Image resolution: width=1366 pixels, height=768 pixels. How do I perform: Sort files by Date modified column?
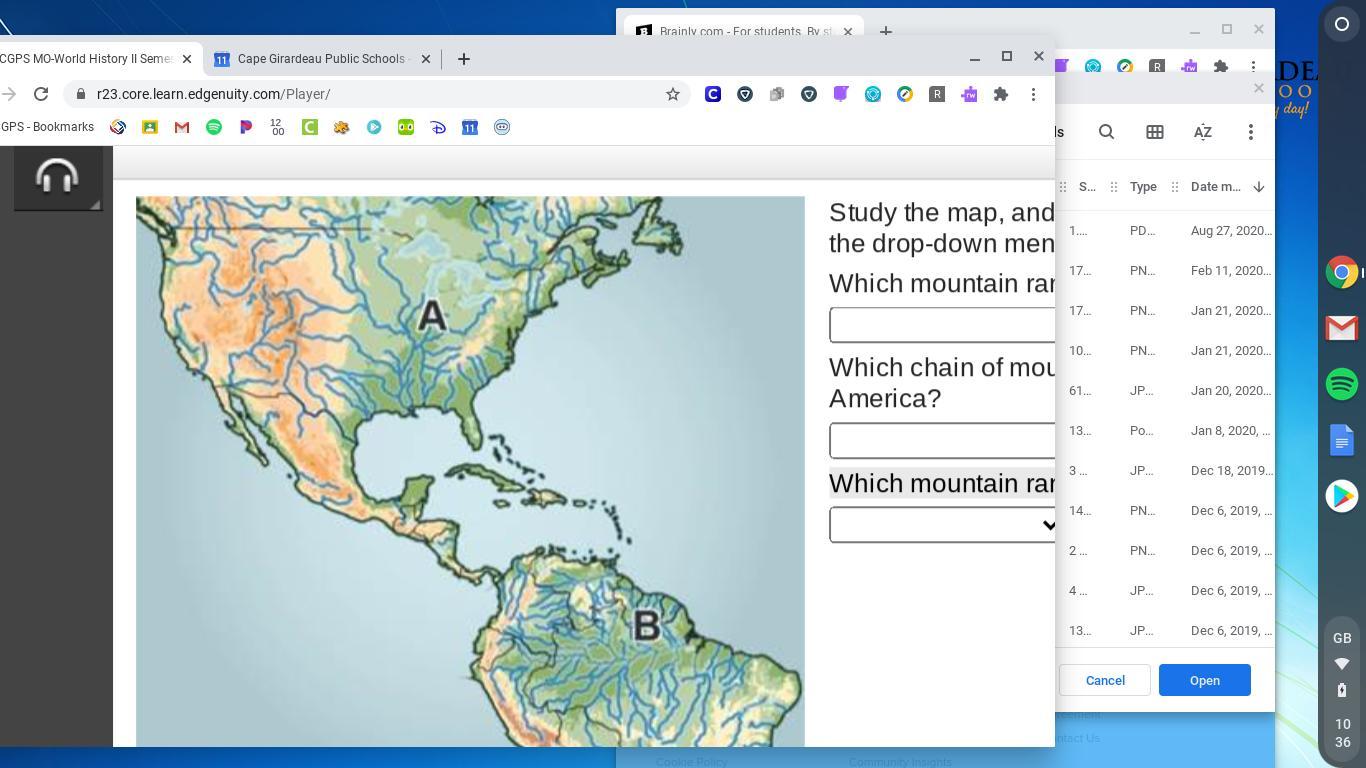point(1216,187)
